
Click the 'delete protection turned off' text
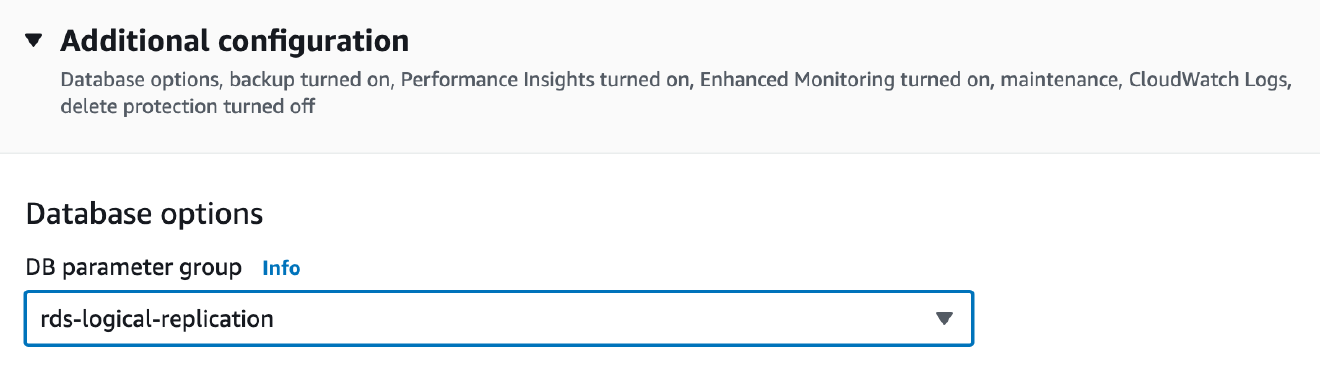tap(188, 106)
